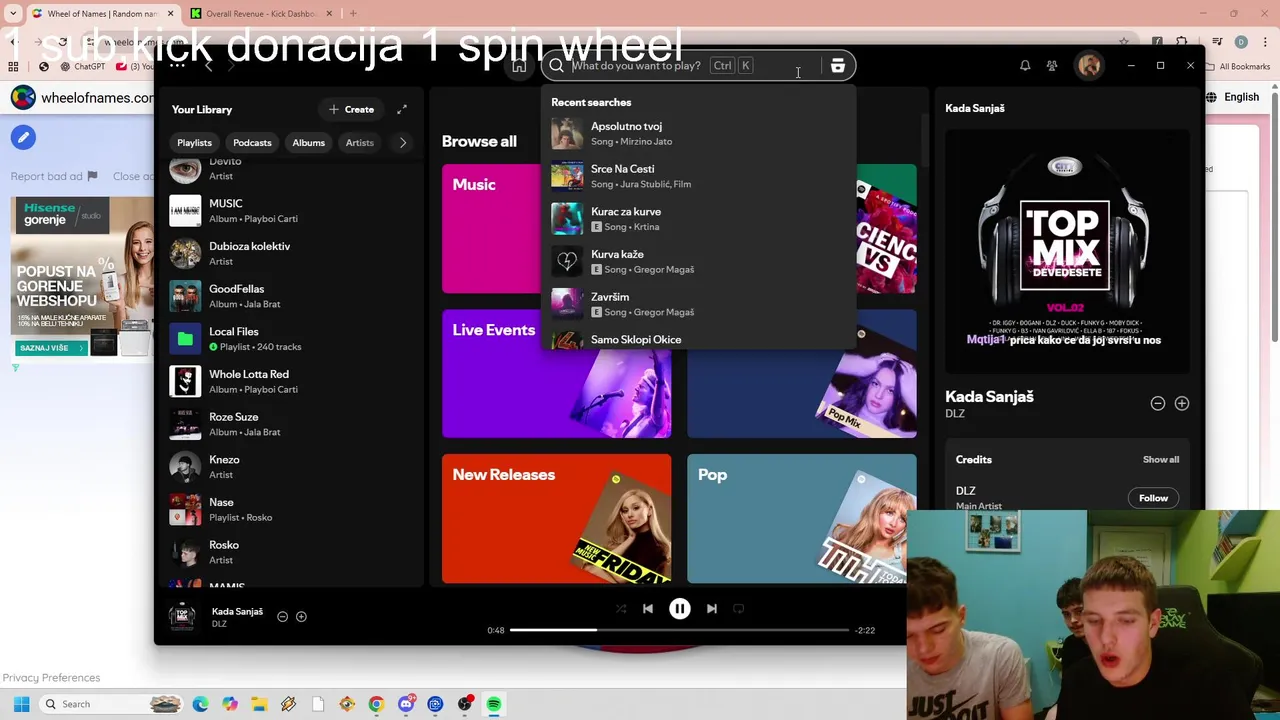Open OBS Studio from taskbar
Image resolution: width=1280 pixels, height=720 pixels.
point(464,704)
